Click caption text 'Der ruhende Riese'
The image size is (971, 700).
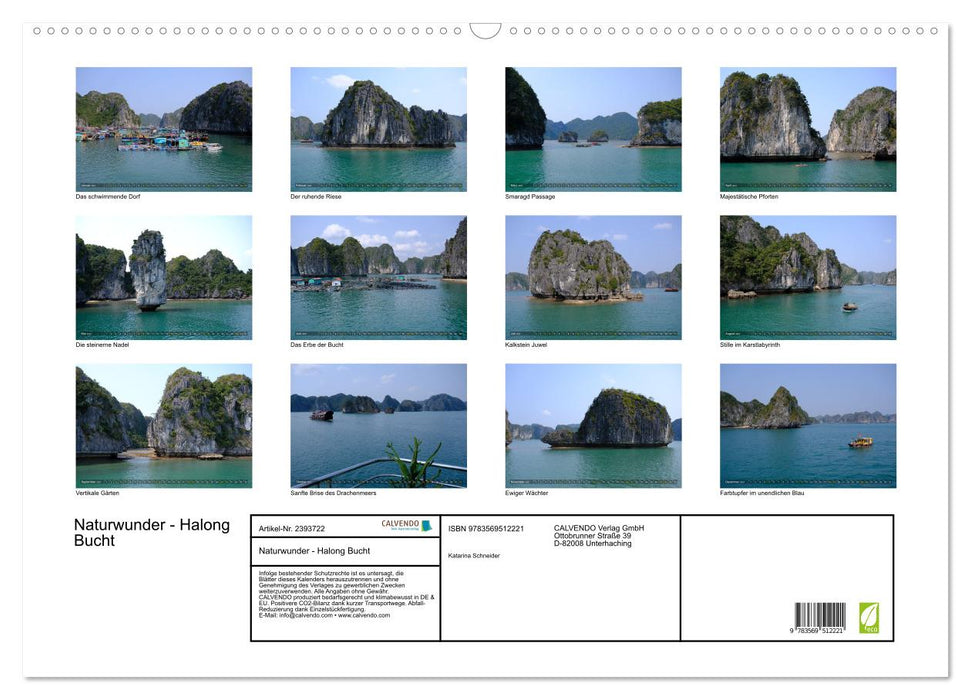(x=316, y=196)
